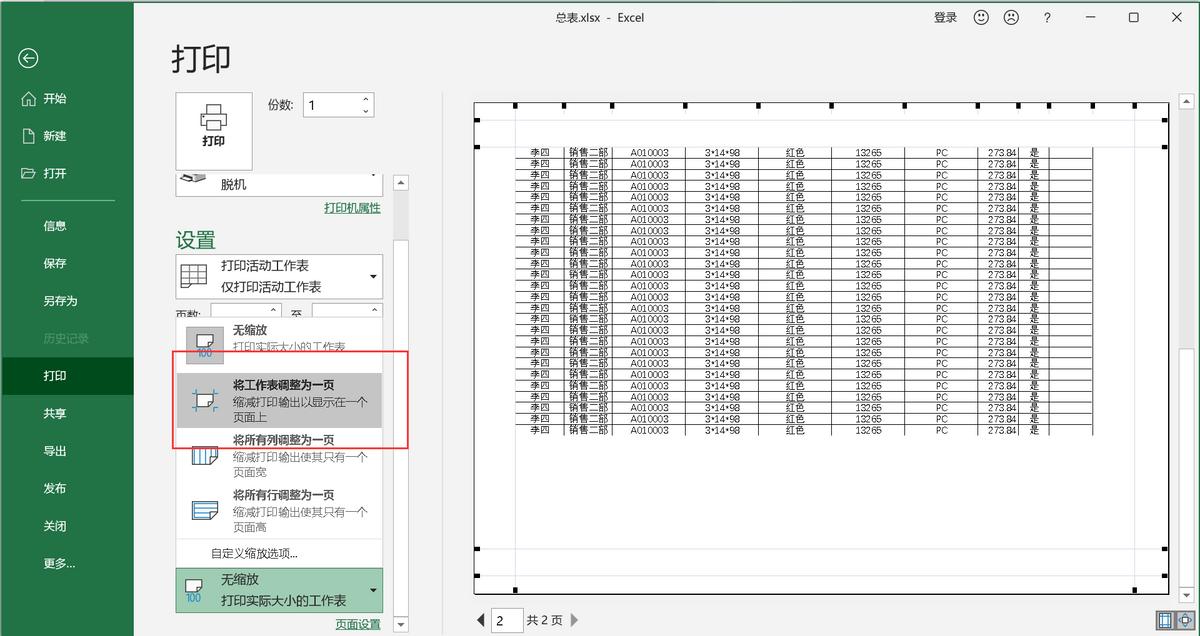Screen dimensions: 1200x636
Task: Open the Page Setup link
Action: tap(357, 624)
